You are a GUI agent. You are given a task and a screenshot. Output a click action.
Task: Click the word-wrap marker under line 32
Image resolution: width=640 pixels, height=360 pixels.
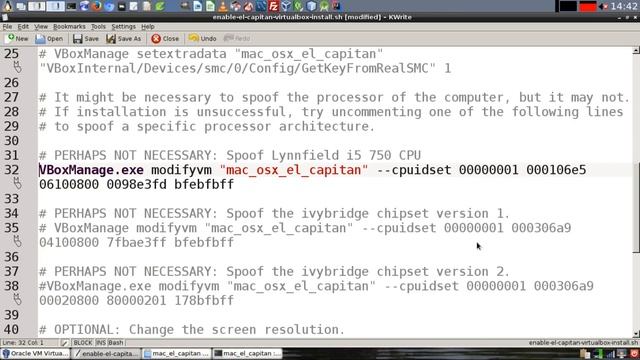(x=17, y=183)
